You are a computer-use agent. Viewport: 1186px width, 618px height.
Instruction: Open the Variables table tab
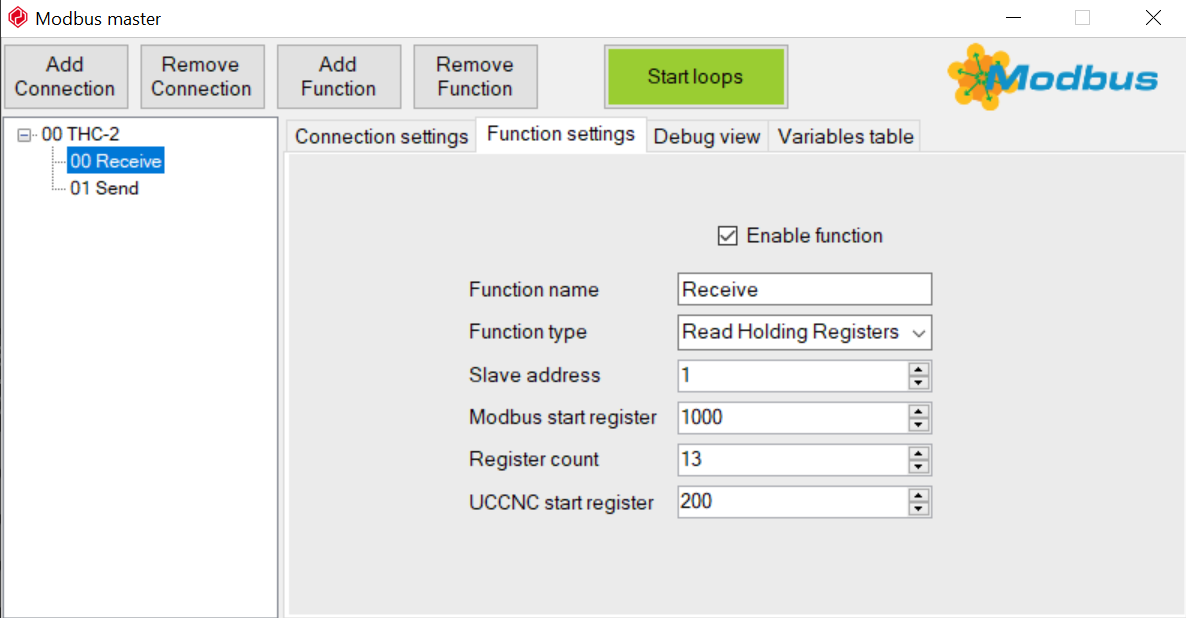click(x=846, y=137)
